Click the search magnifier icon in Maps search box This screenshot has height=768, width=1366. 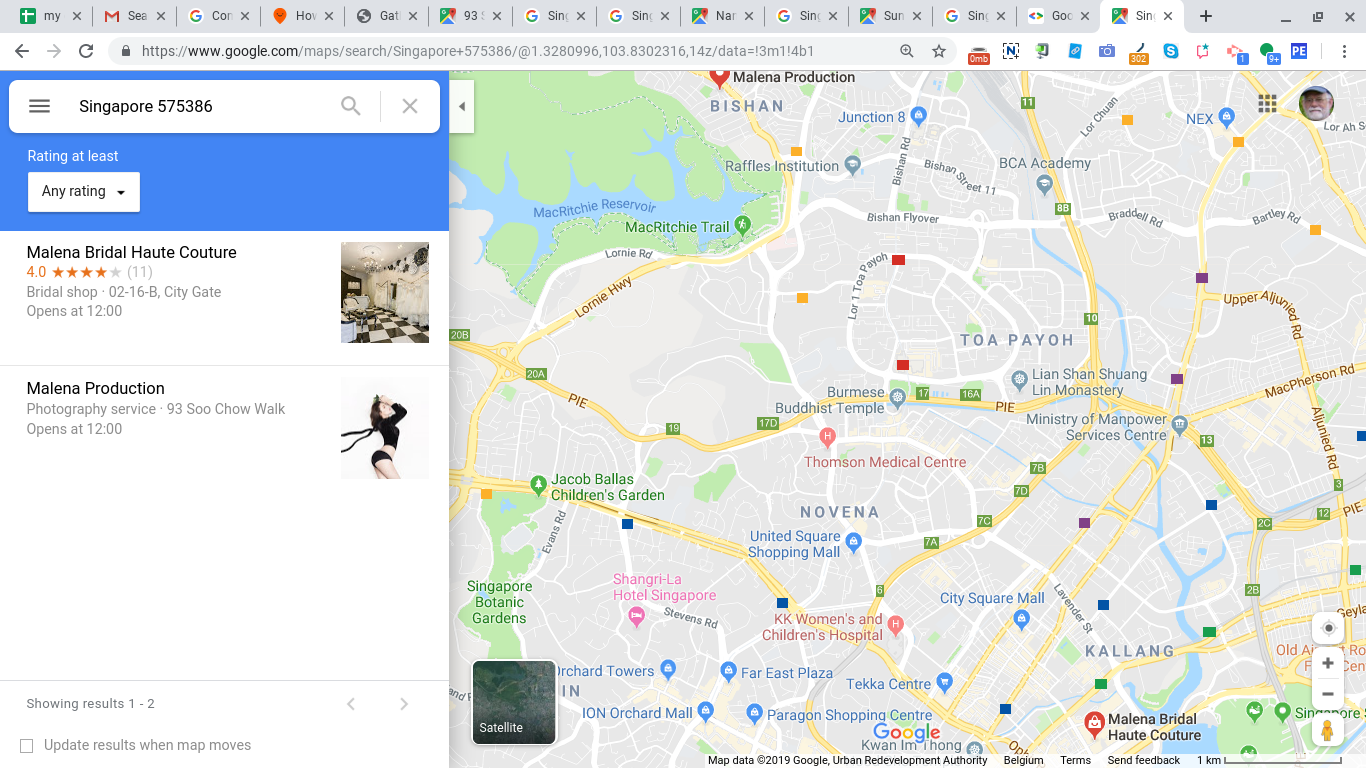point(350,106)
